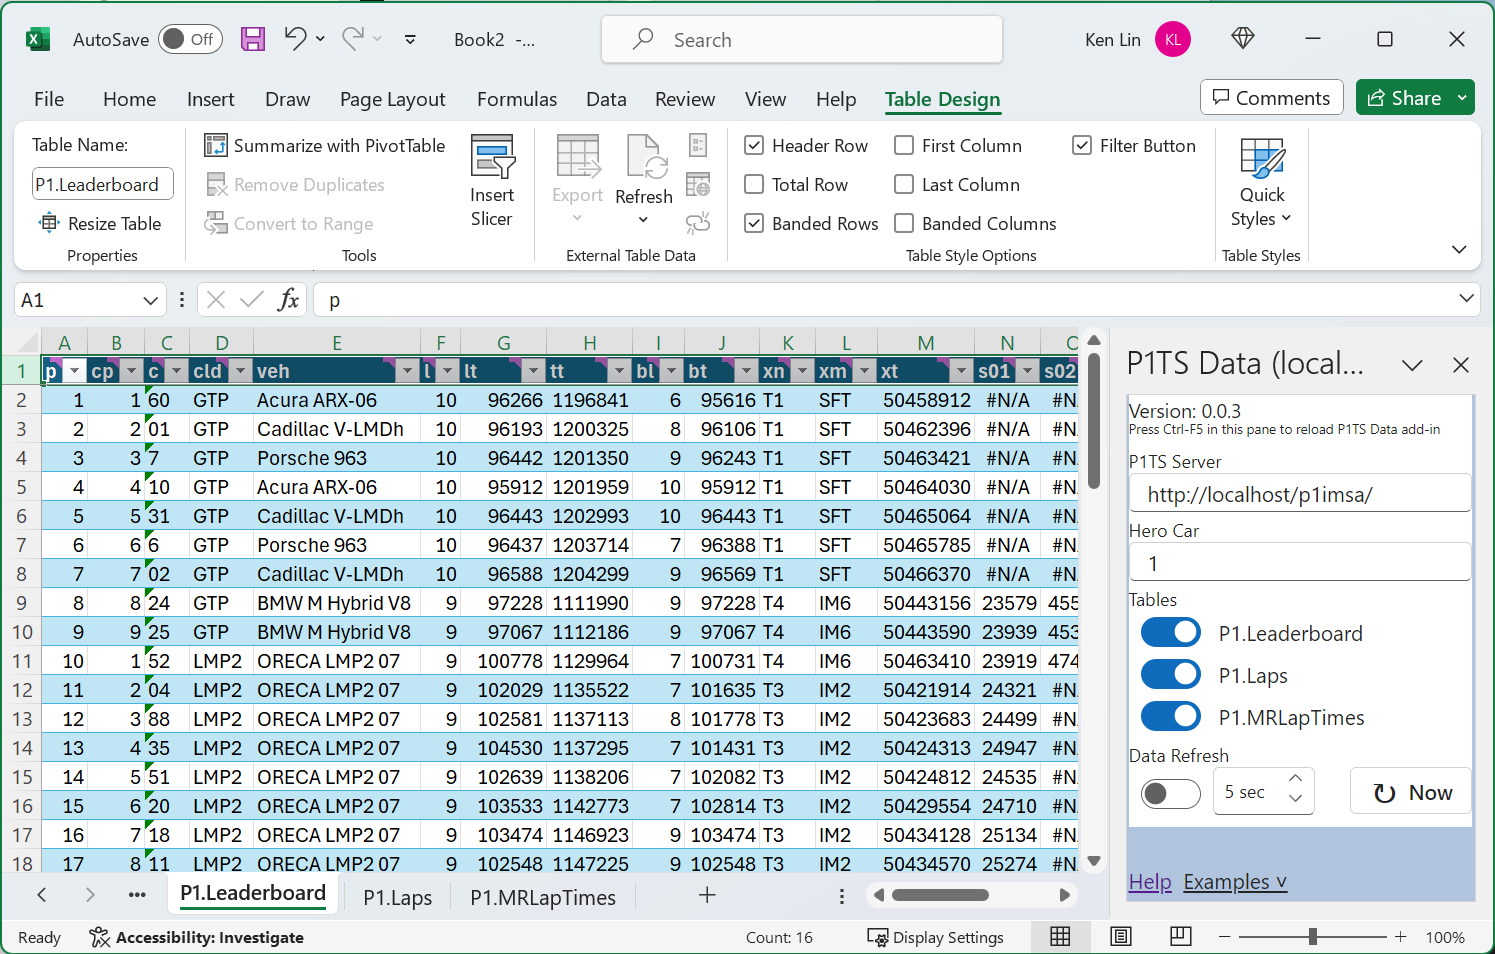The width and height of the screenshot is (1495, 954).
Task: Click Ken Lin account avatar
Action: click(x=1173, y=39)
